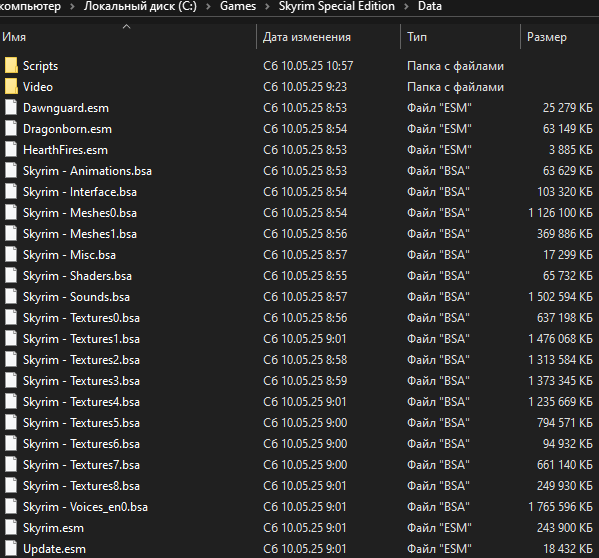The image size is (599, 558).
Task: Go to Skyrim Special Edition breadcrumb
Action: [x=337, y=6]
